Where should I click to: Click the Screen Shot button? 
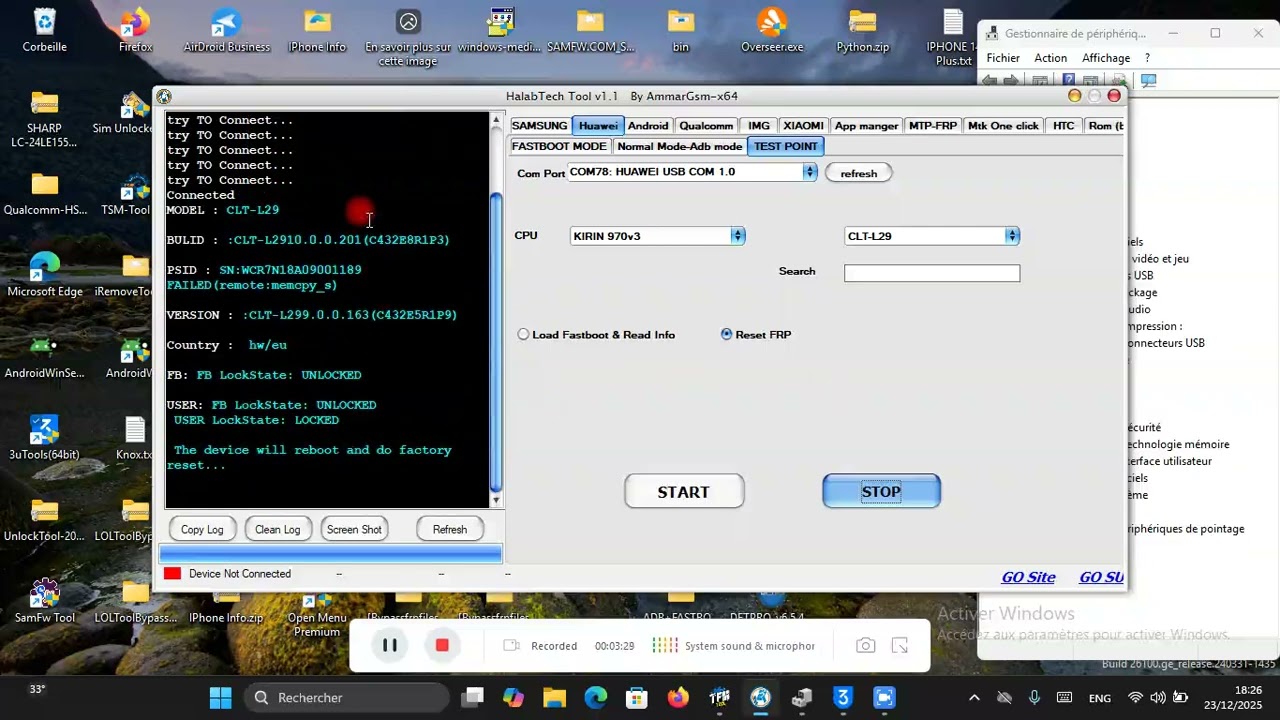[354, 529]
